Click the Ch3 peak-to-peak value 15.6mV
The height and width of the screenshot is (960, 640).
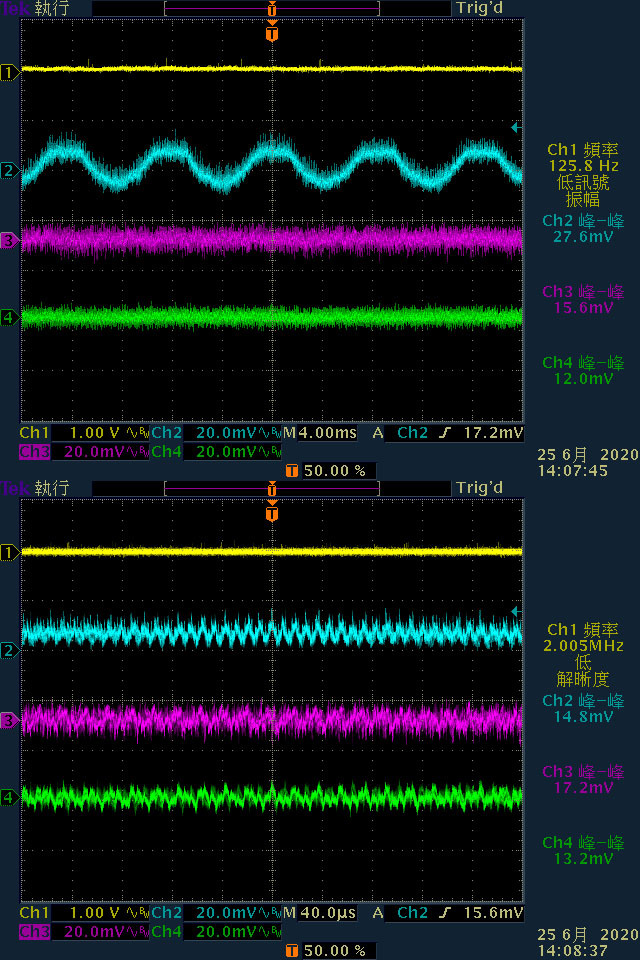point(584,308)
